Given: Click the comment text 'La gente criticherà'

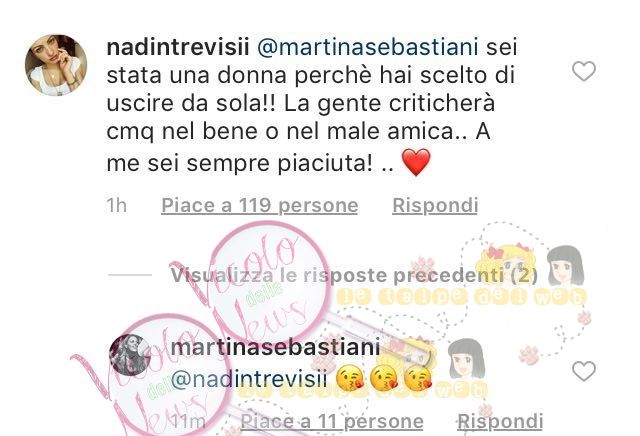Looking at the screenshot, I should 389,103.
